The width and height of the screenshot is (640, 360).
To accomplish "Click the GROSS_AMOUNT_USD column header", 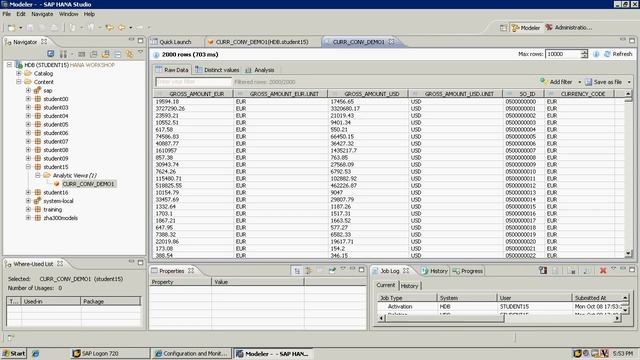I will tap(368, 94).
